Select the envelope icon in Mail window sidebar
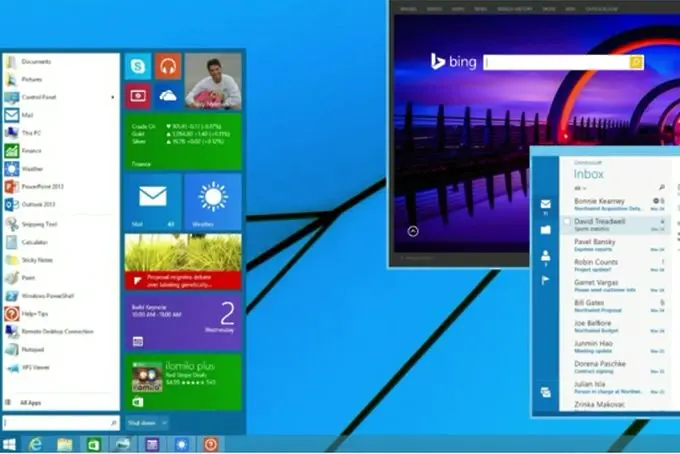 tap(546, 205)
